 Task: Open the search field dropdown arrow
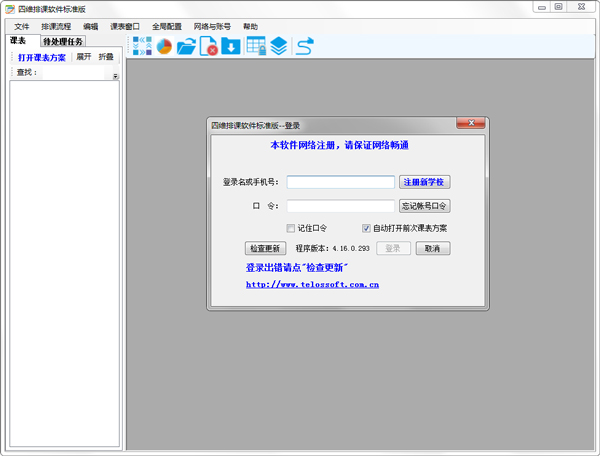tap(115, 76)
